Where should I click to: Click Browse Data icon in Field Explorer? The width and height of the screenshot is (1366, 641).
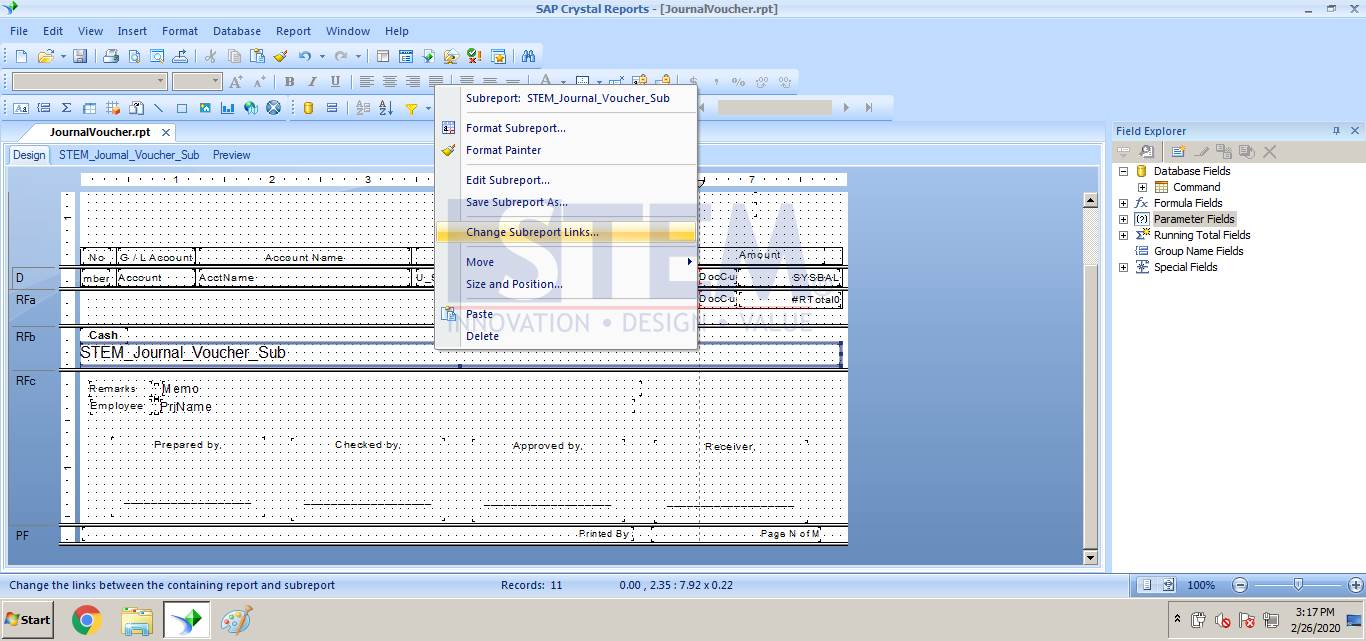[1146, 152]
